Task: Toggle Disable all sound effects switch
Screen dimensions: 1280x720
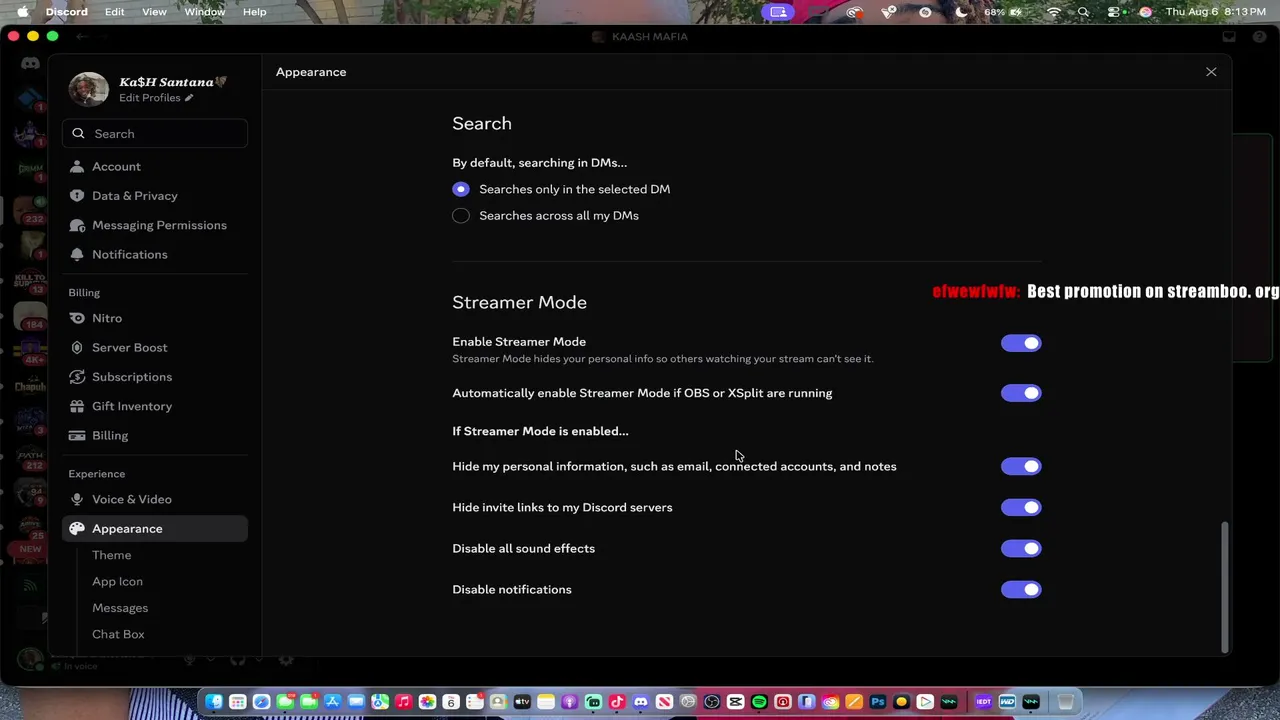Action: coord(1021,548)
